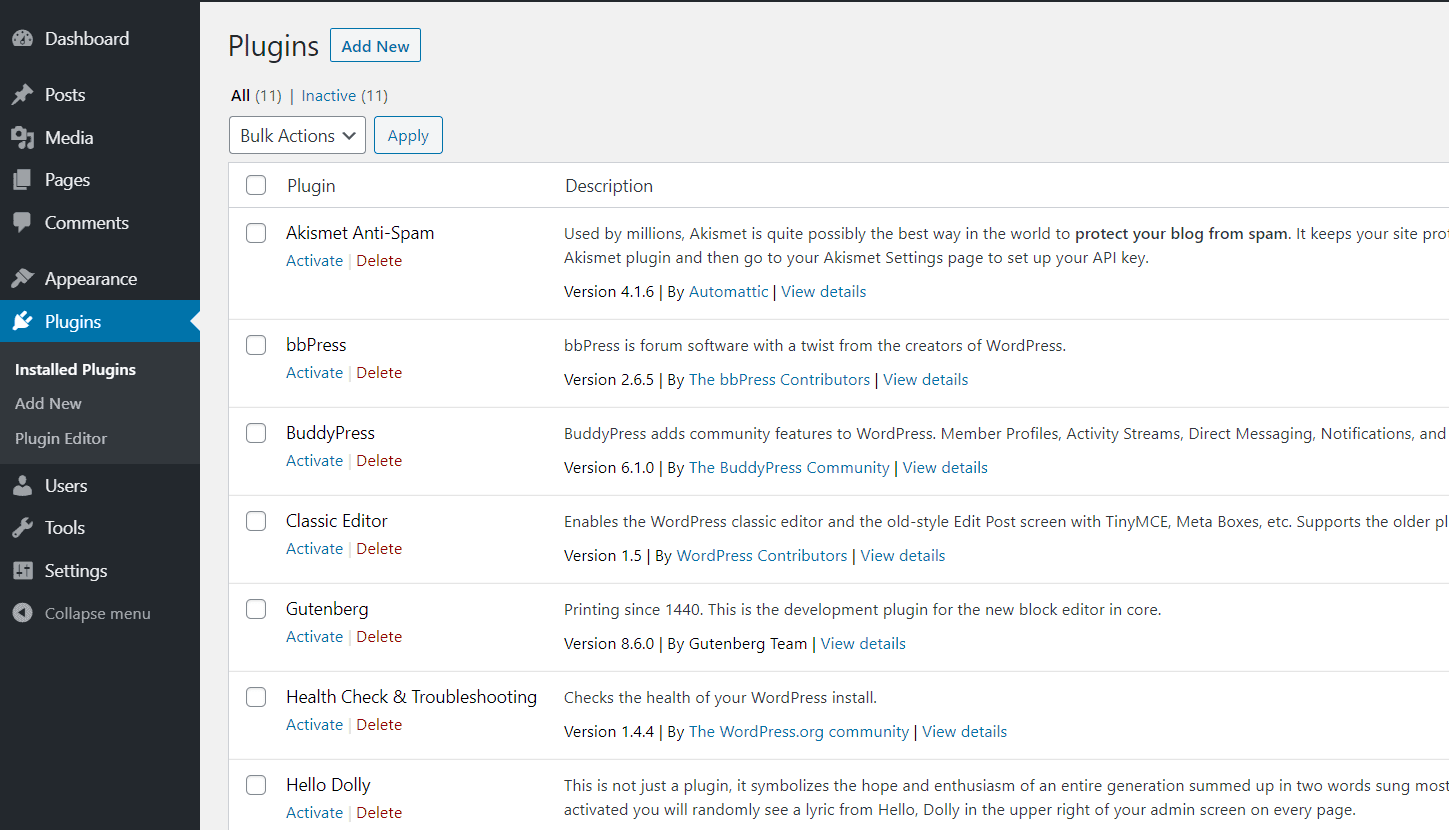
Task: Select the Posts sidebar icon
Action: tap(22, 94)
